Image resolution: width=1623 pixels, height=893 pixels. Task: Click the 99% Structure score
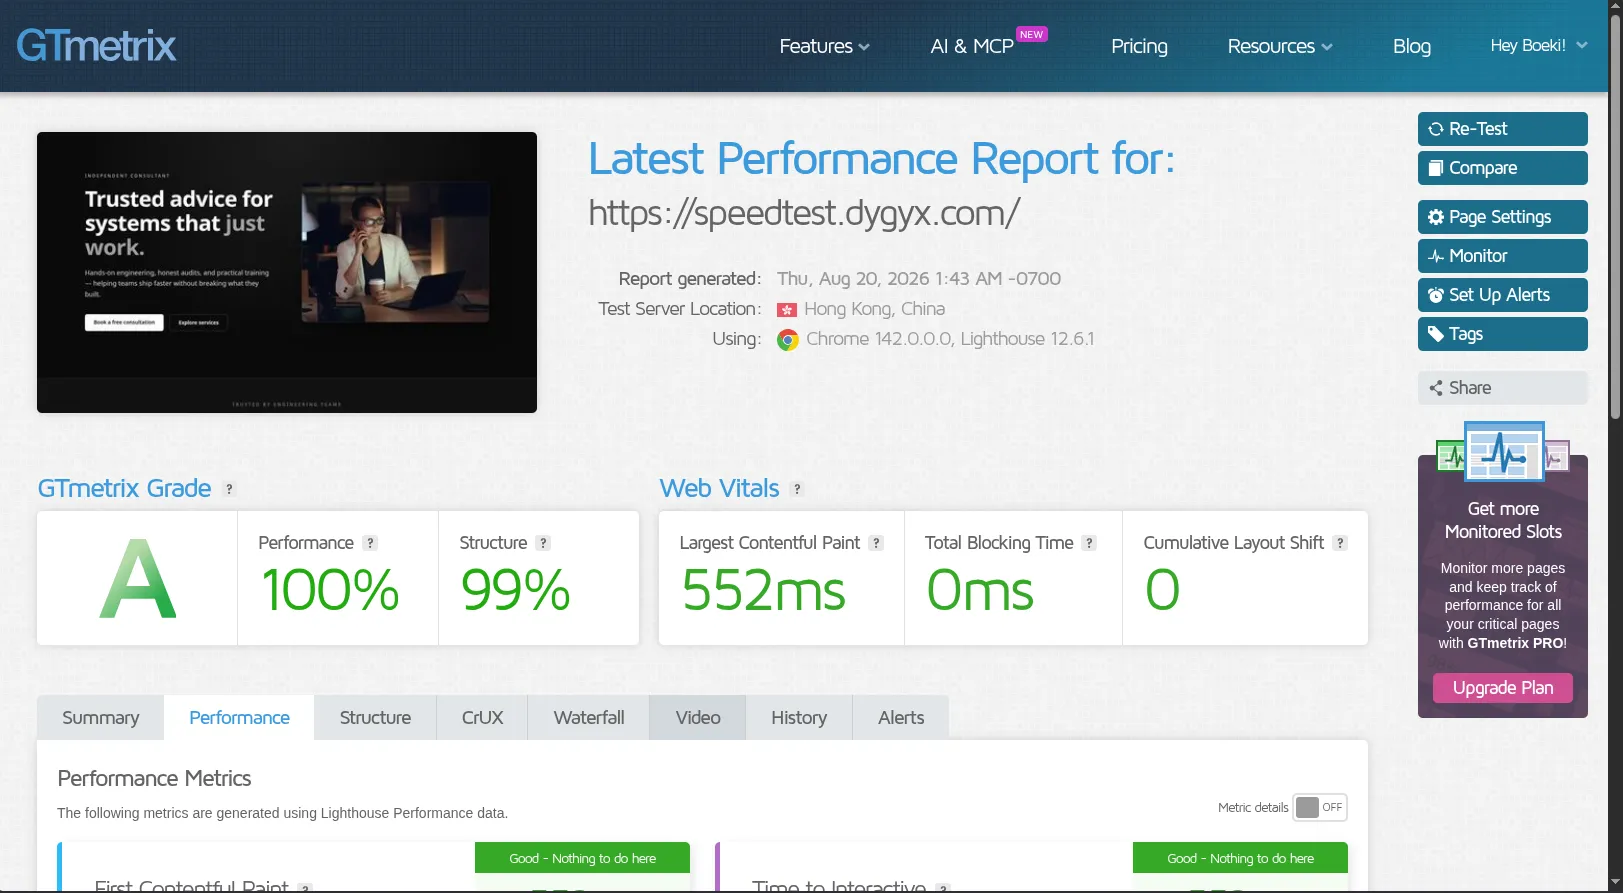[x=515, y=590]
